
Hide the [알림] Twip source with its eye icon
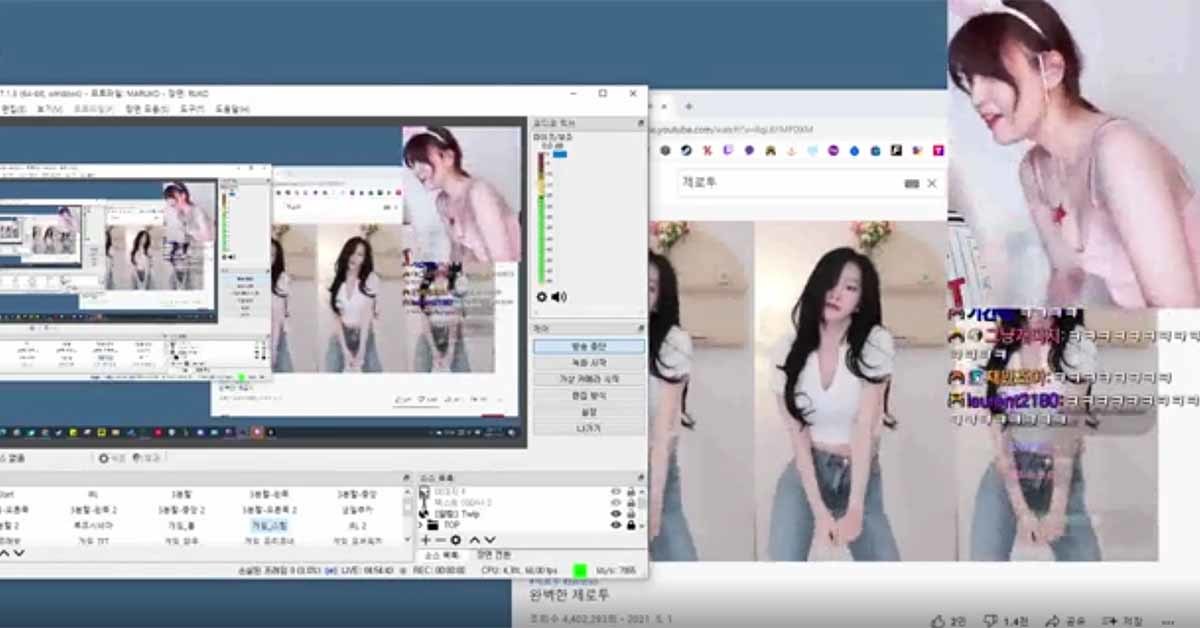coord(617,514)
